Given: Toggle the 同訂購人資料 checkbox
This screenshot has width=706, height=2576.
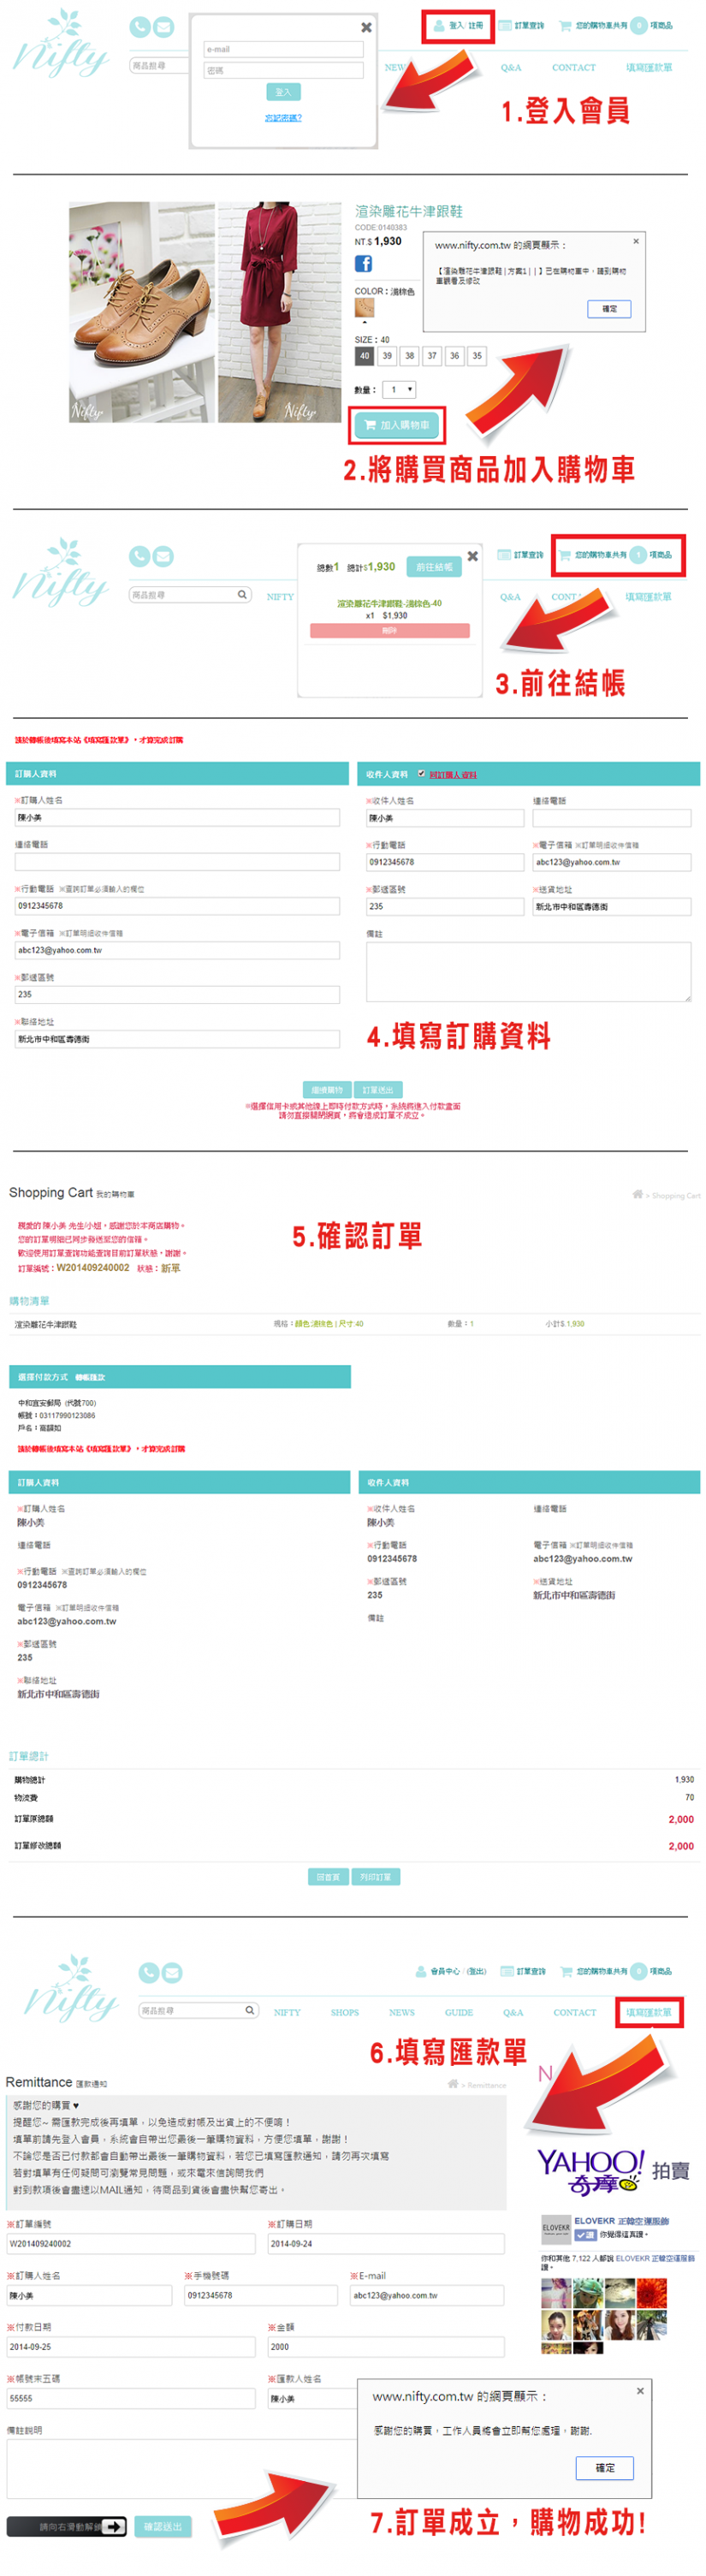Looking at the screenshot, I should point(421,774).
